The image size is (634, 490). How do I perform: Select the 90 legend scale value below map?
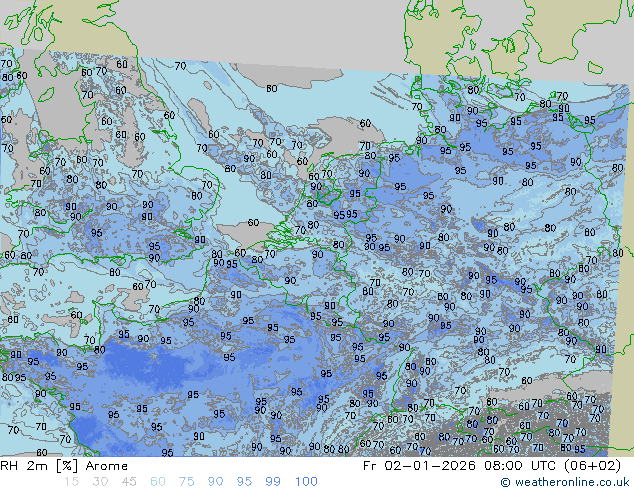pyautogui.click(x=215, y=482)
